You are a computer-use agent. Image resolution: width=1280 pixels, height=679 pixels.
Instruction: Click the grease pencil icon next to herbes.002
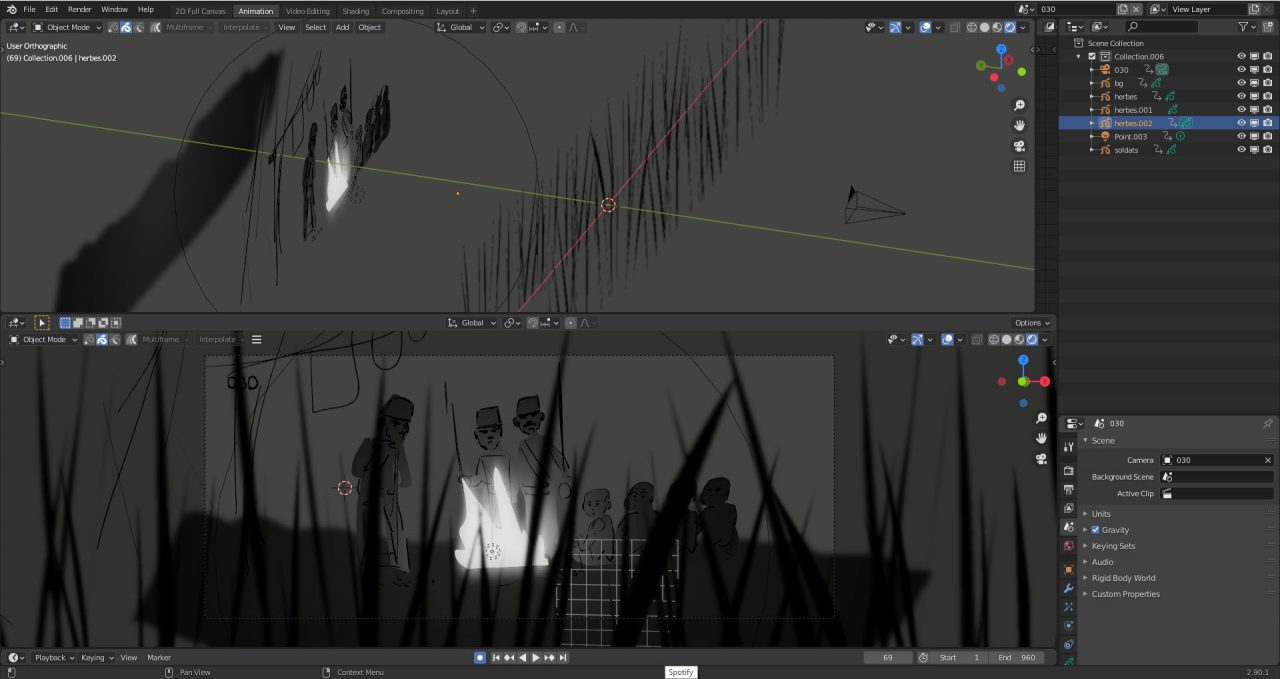point(1186,122)
